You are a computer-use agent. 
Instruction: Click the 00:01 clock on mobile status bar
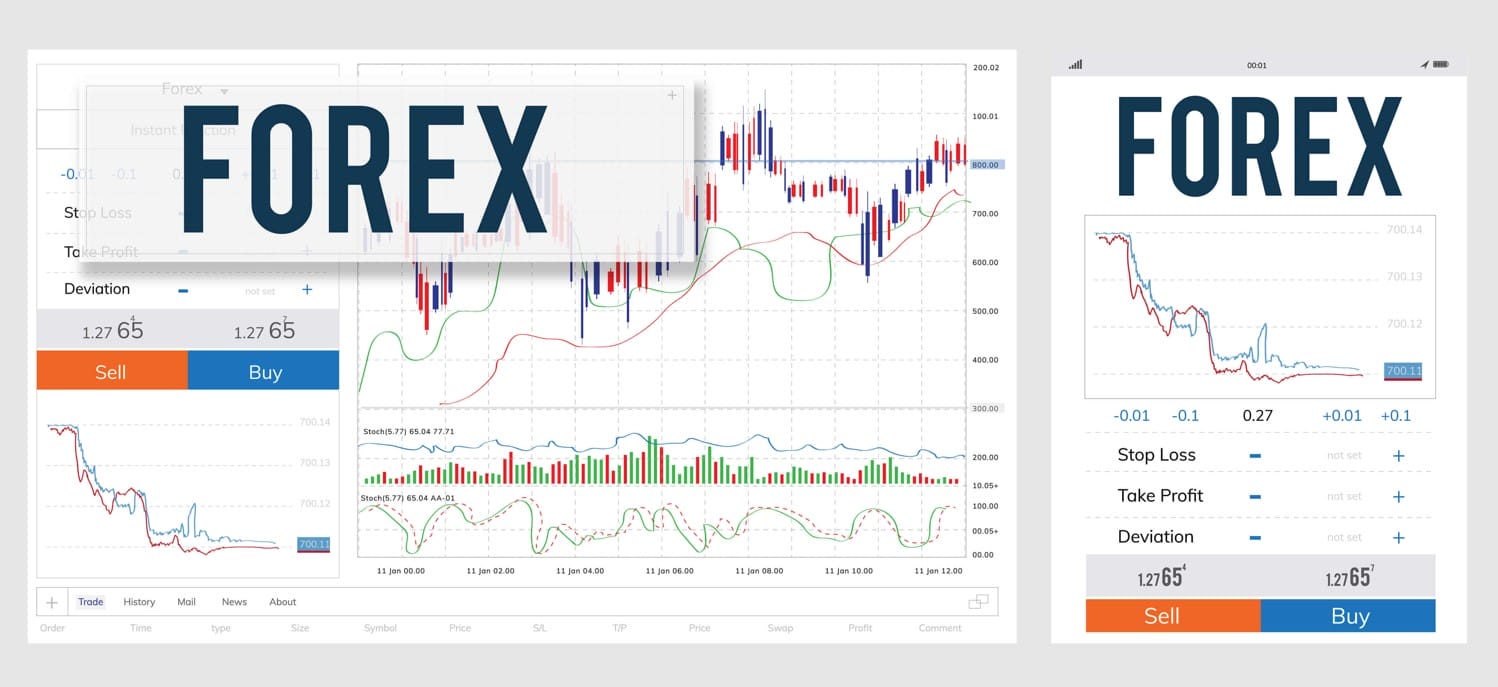pyautogui.click(x=1257, y=65)
